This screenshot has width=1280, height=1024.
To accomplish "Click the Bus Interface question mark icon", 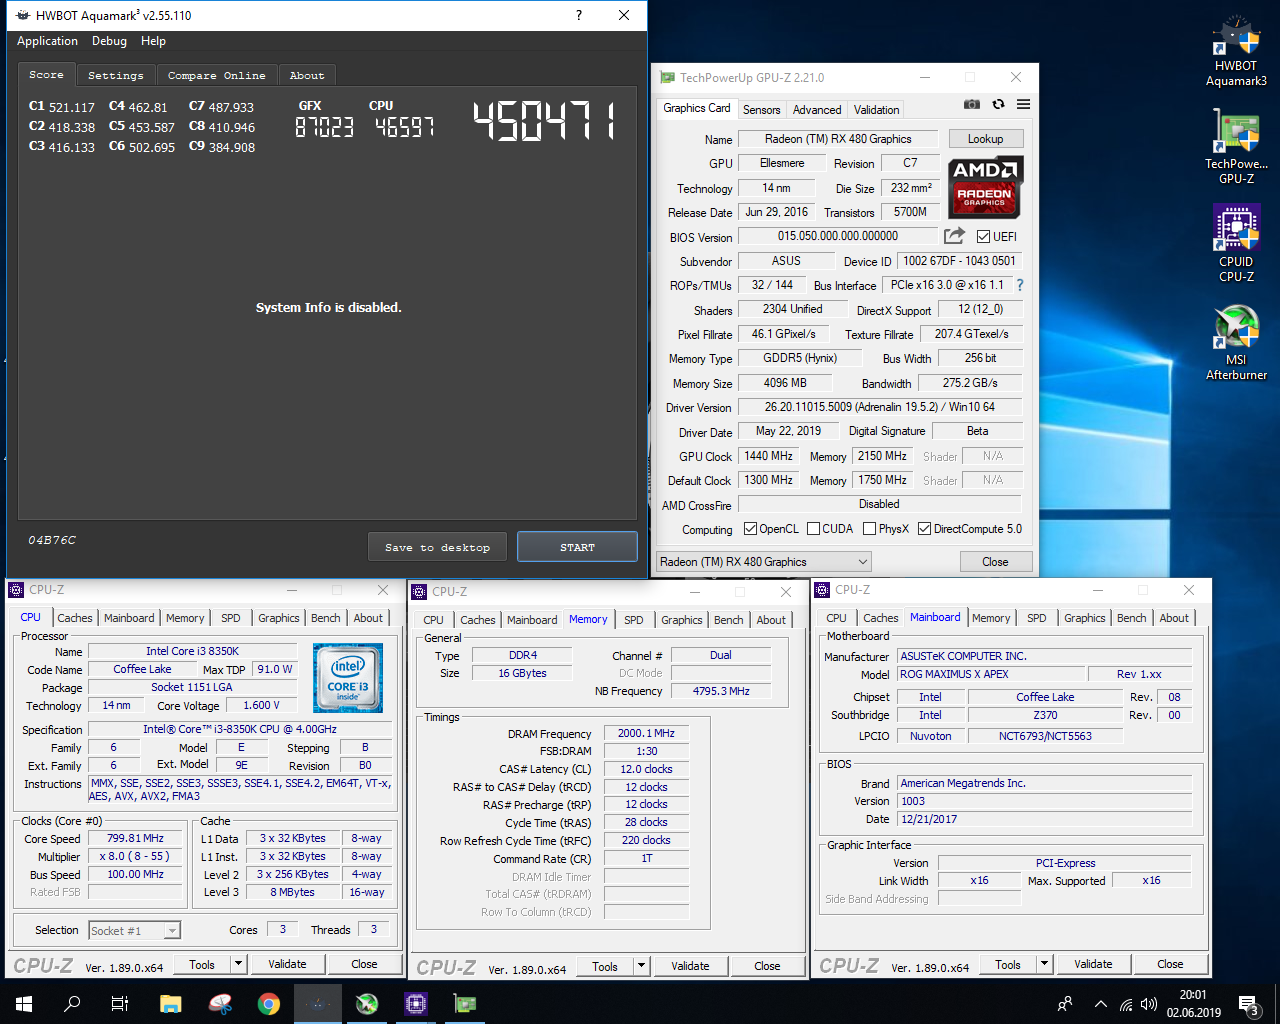I will 1019,285.
